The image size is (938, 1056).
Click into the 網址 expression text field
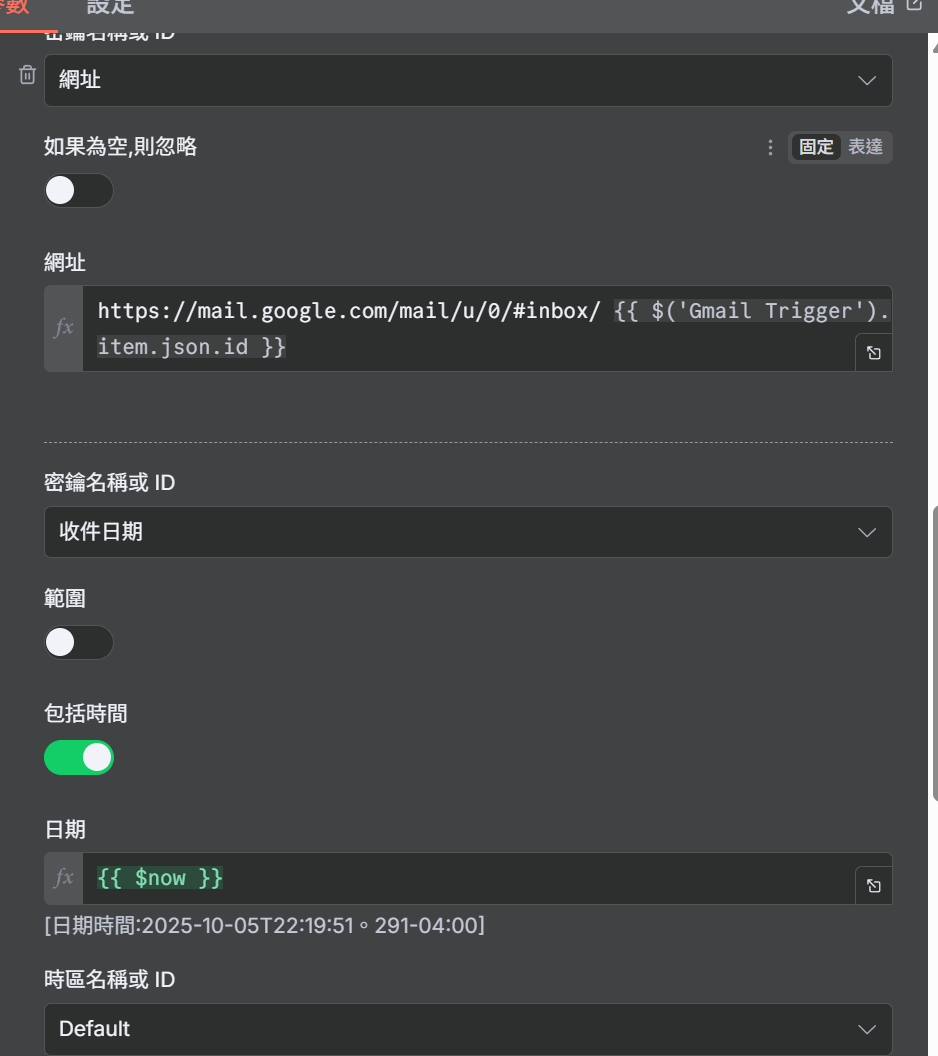(x=470, y=328)
